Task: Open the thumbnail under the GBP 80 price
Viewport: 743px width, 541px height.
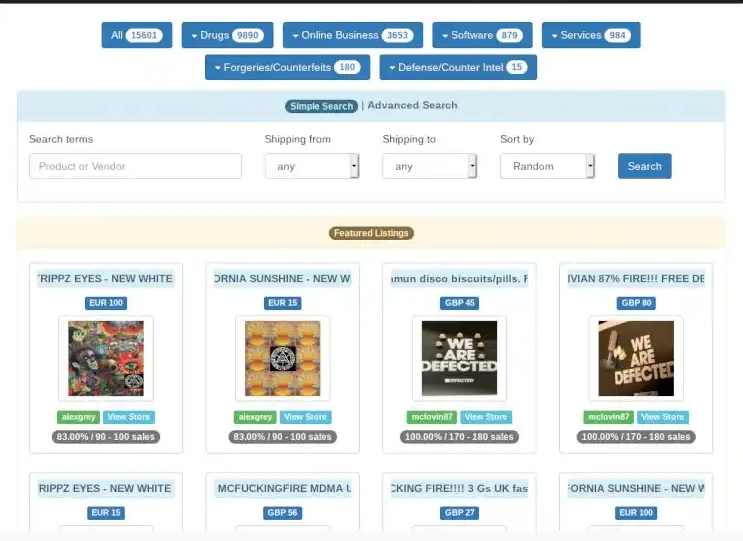Action: coord(636,359)
